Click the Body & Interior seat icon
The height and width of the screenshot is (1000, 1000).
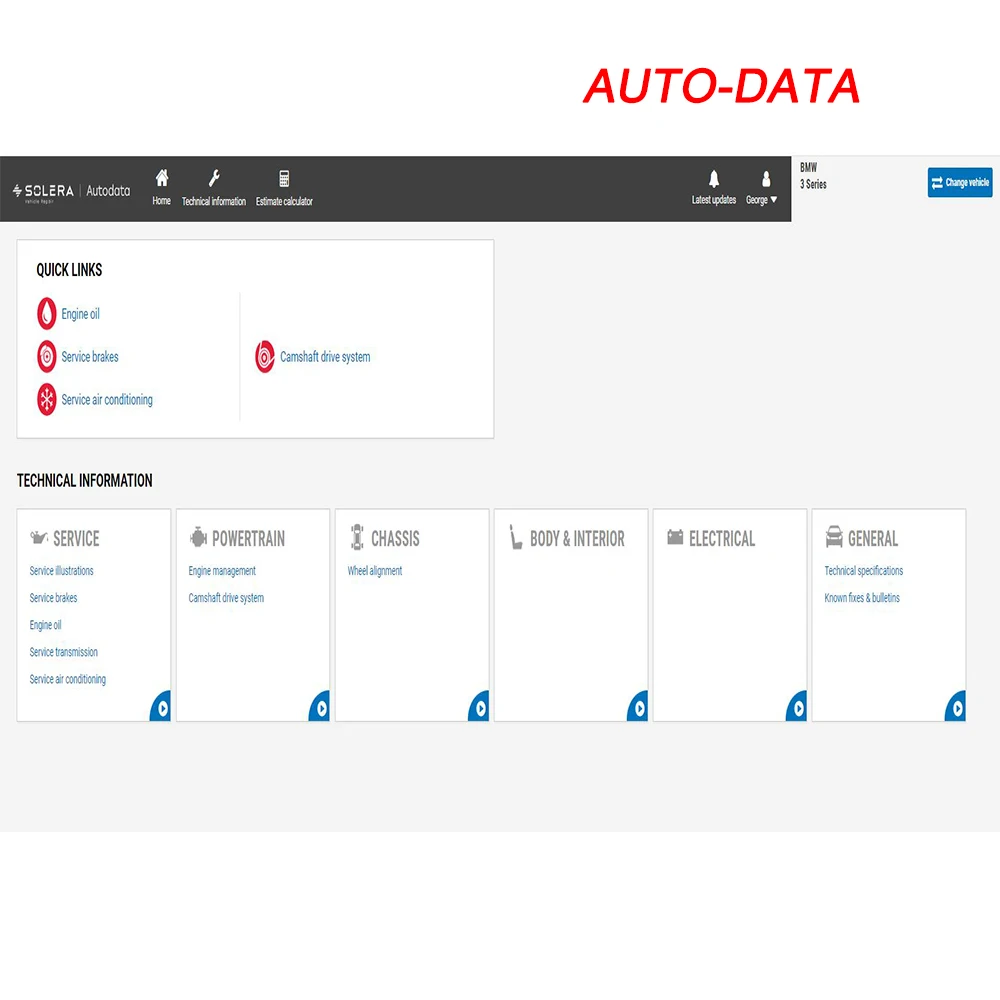click(x=515, y=537)
